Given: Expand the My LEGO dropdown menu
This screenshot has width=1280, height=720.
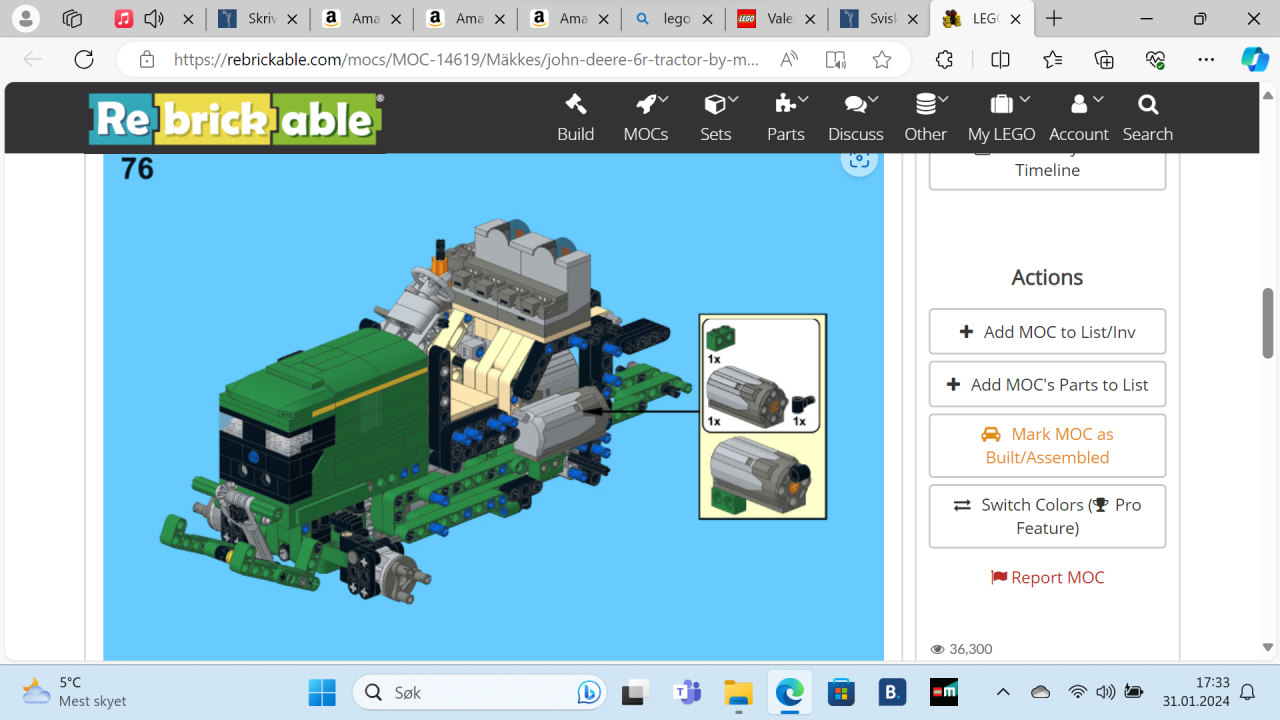Looking at the screenshot, I should click(1001, 118).
